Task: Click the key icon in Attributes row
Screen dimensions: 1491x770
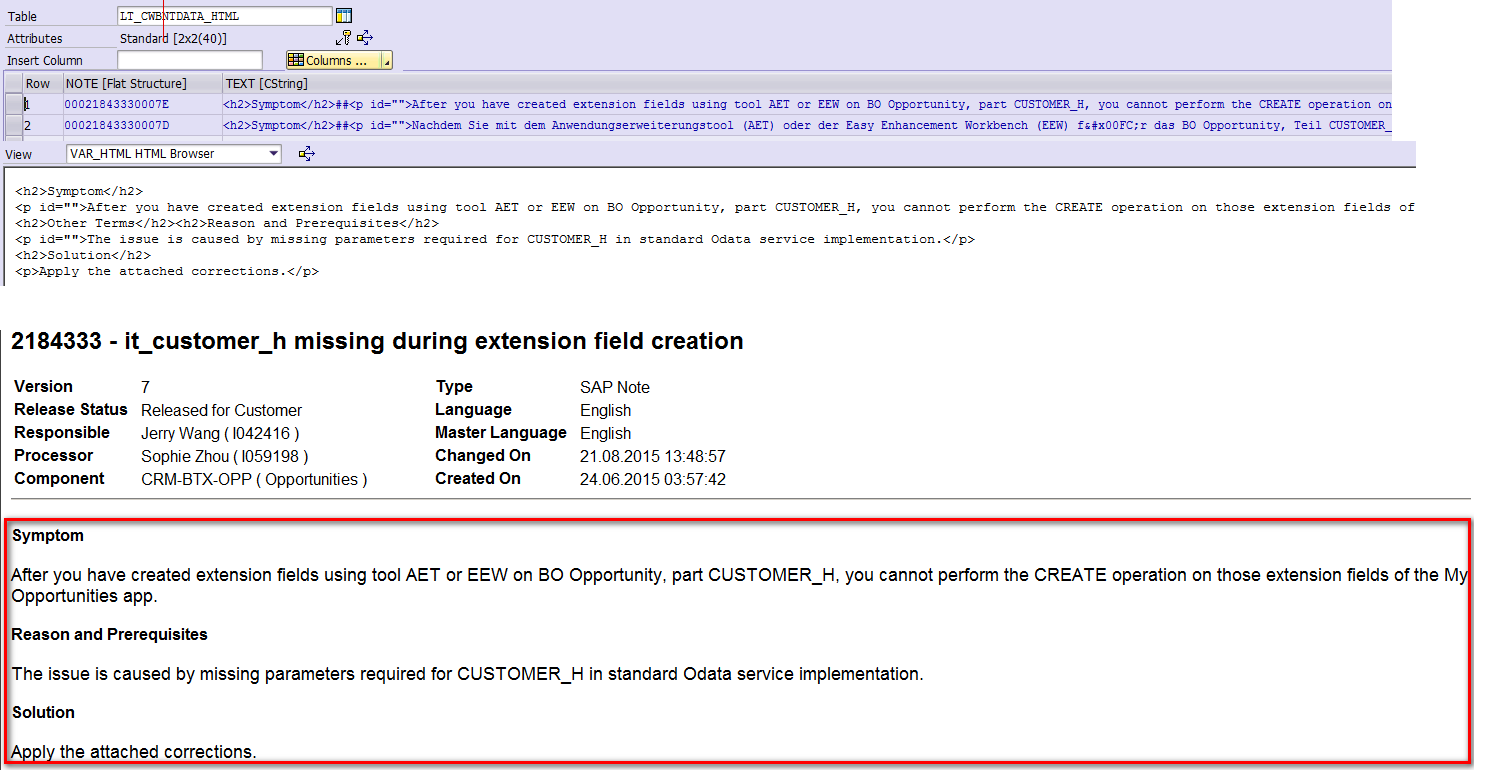Action: pos(344,38)
